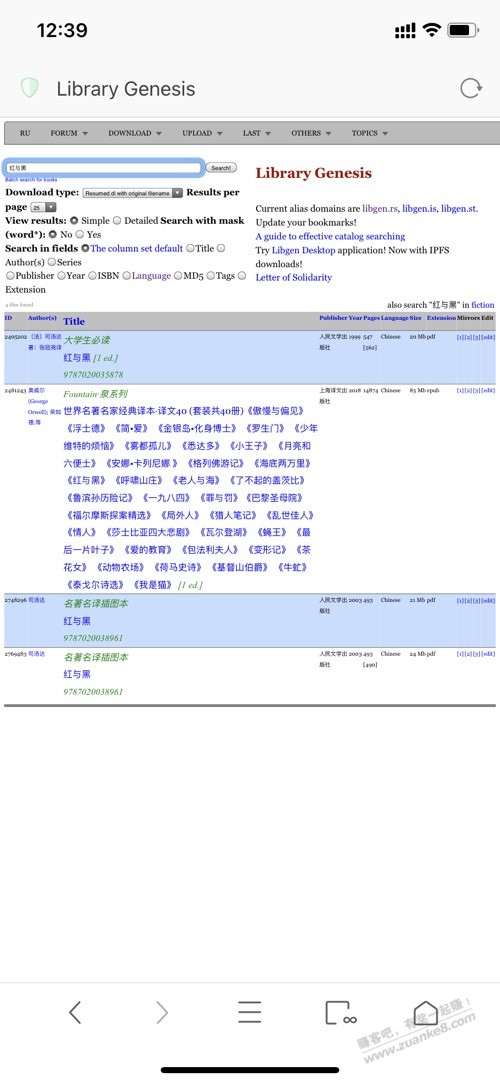Image resolution: width=500 pixels, height=1083 pixels.
Task: Select 'The column set default' search field
Action: (x=85, y=248)
